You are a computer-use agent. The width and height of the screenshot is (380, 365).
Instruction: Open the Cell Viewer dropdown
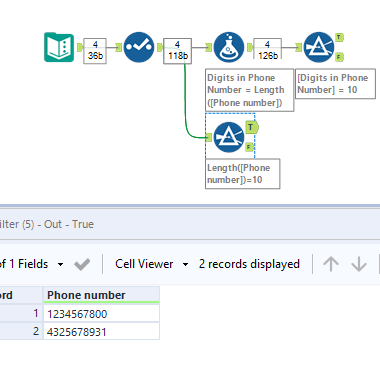[185, 264]
